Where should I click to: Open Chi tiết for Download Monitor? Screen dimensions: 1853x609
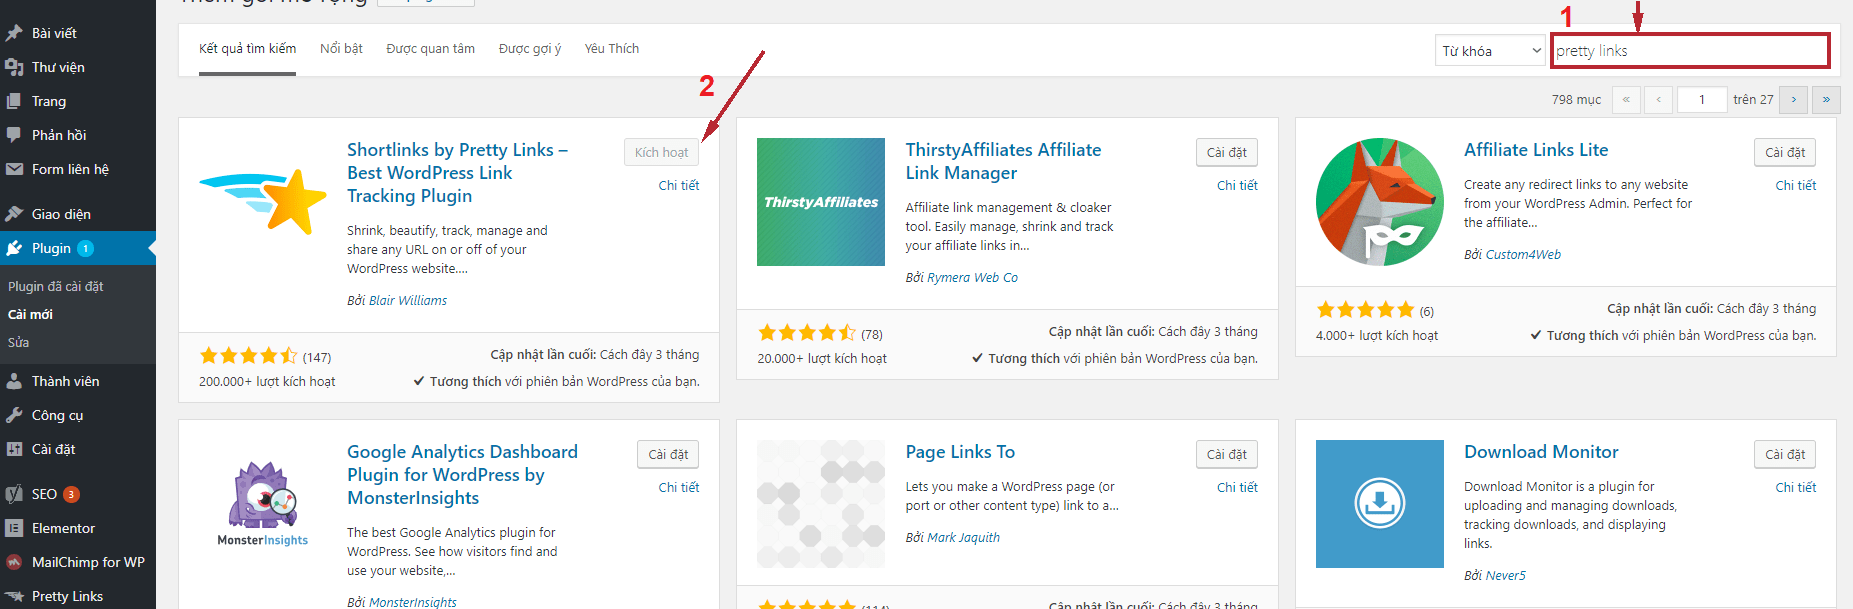pos(1796,487)
